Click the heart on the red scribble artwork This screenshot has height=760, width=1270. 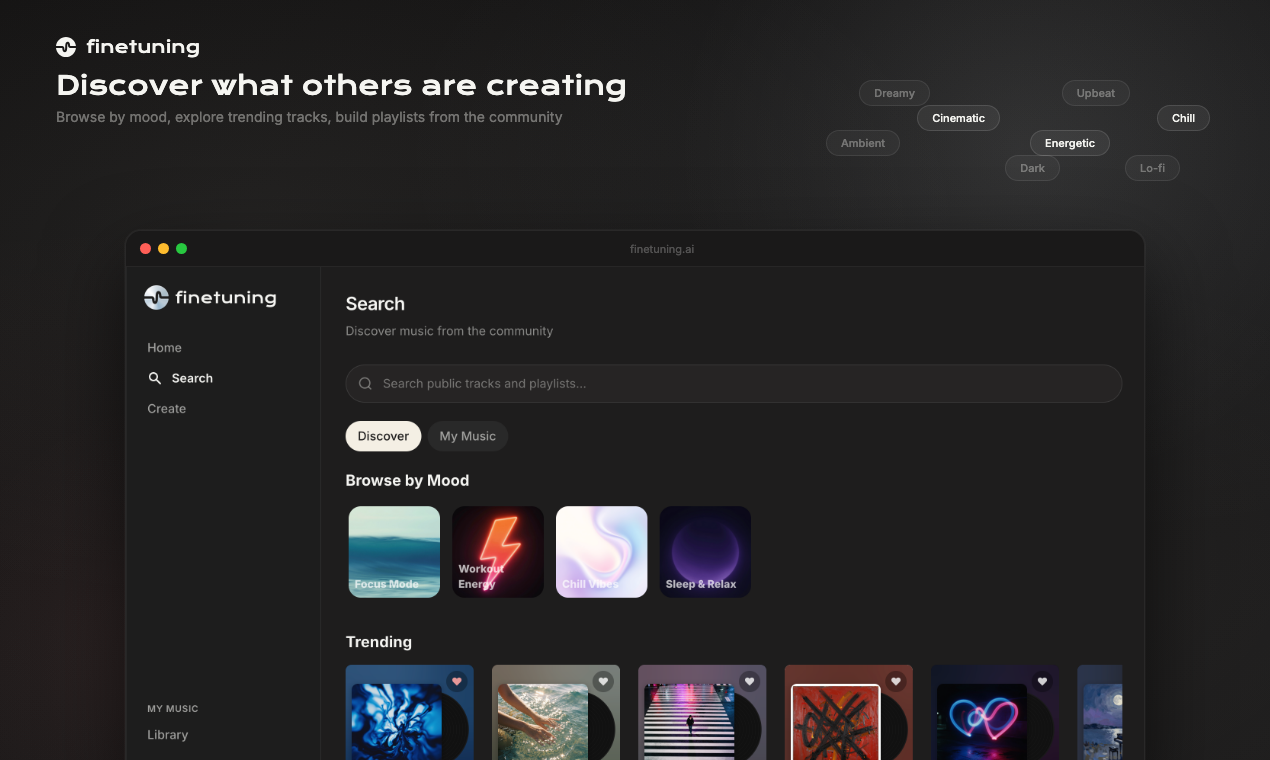(x=896, y=681)
